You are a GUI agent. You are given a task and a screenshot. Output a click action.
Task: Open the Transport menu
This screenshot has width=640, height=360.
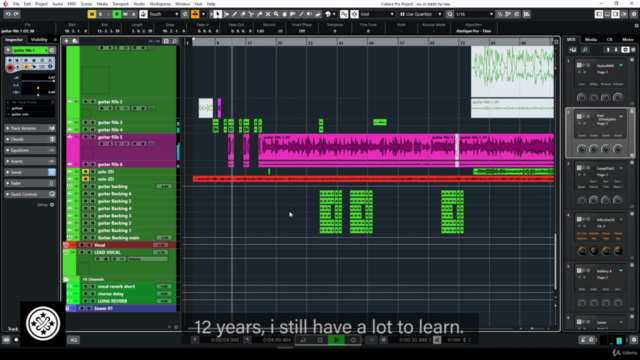coord(120,4)
